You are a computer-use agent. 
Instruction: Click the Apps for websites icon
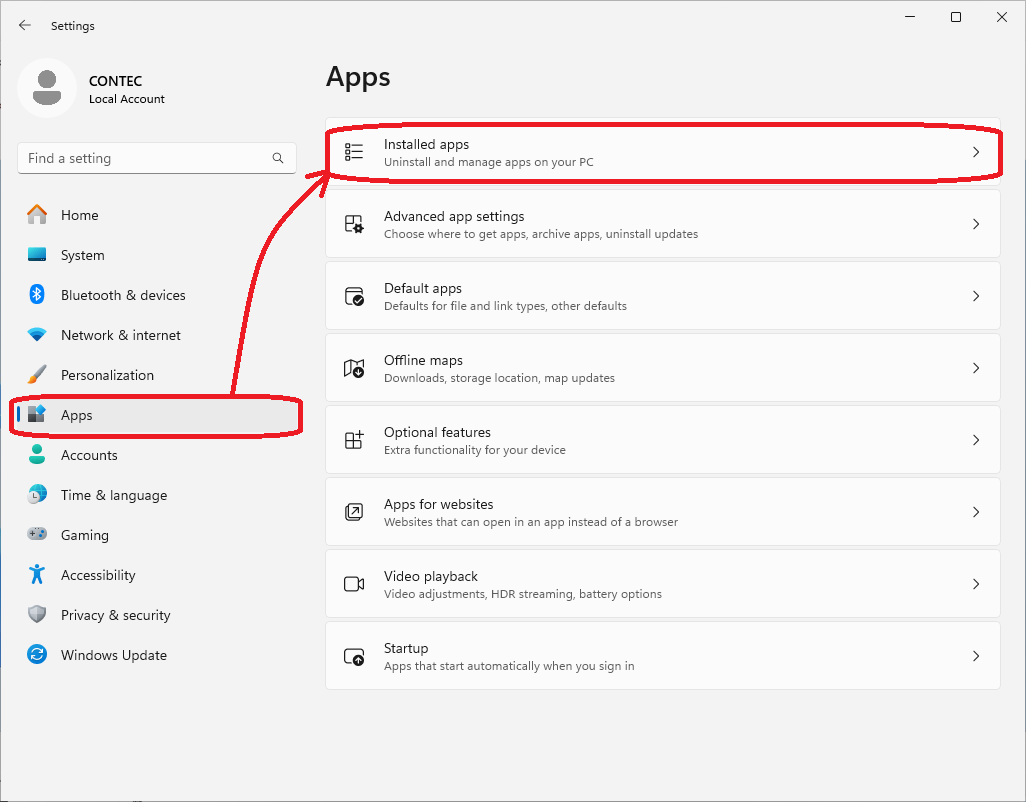354,512
